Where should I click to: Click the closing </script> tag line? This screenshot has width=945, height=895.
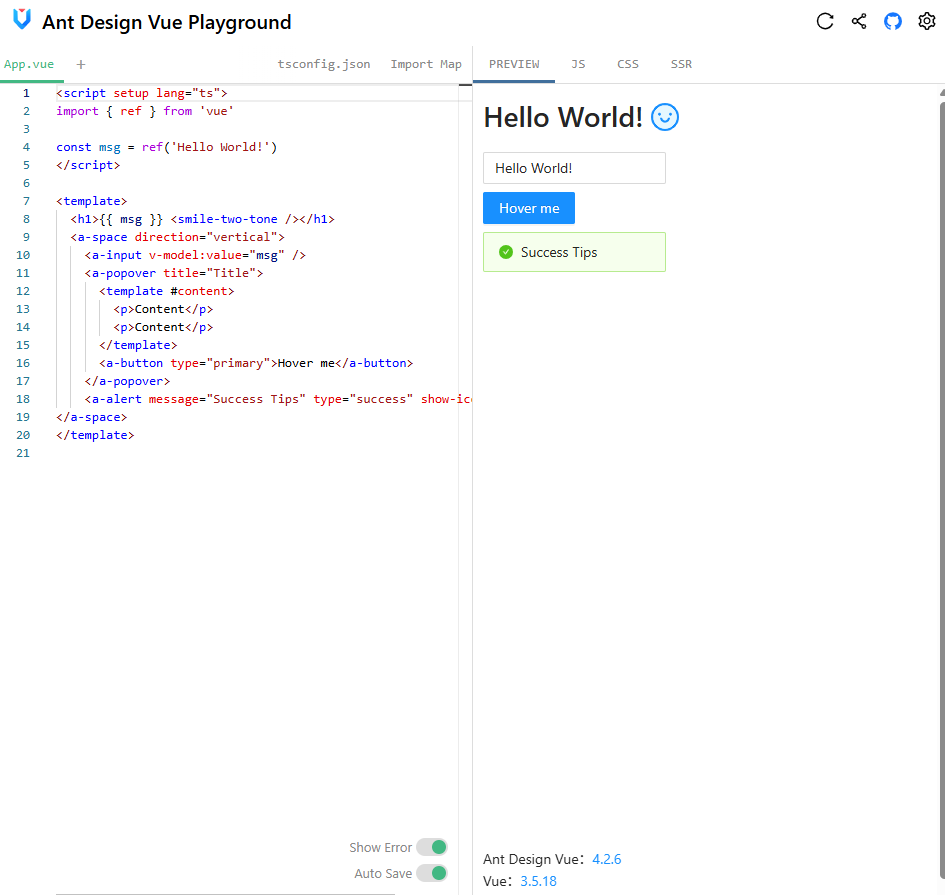88,165
